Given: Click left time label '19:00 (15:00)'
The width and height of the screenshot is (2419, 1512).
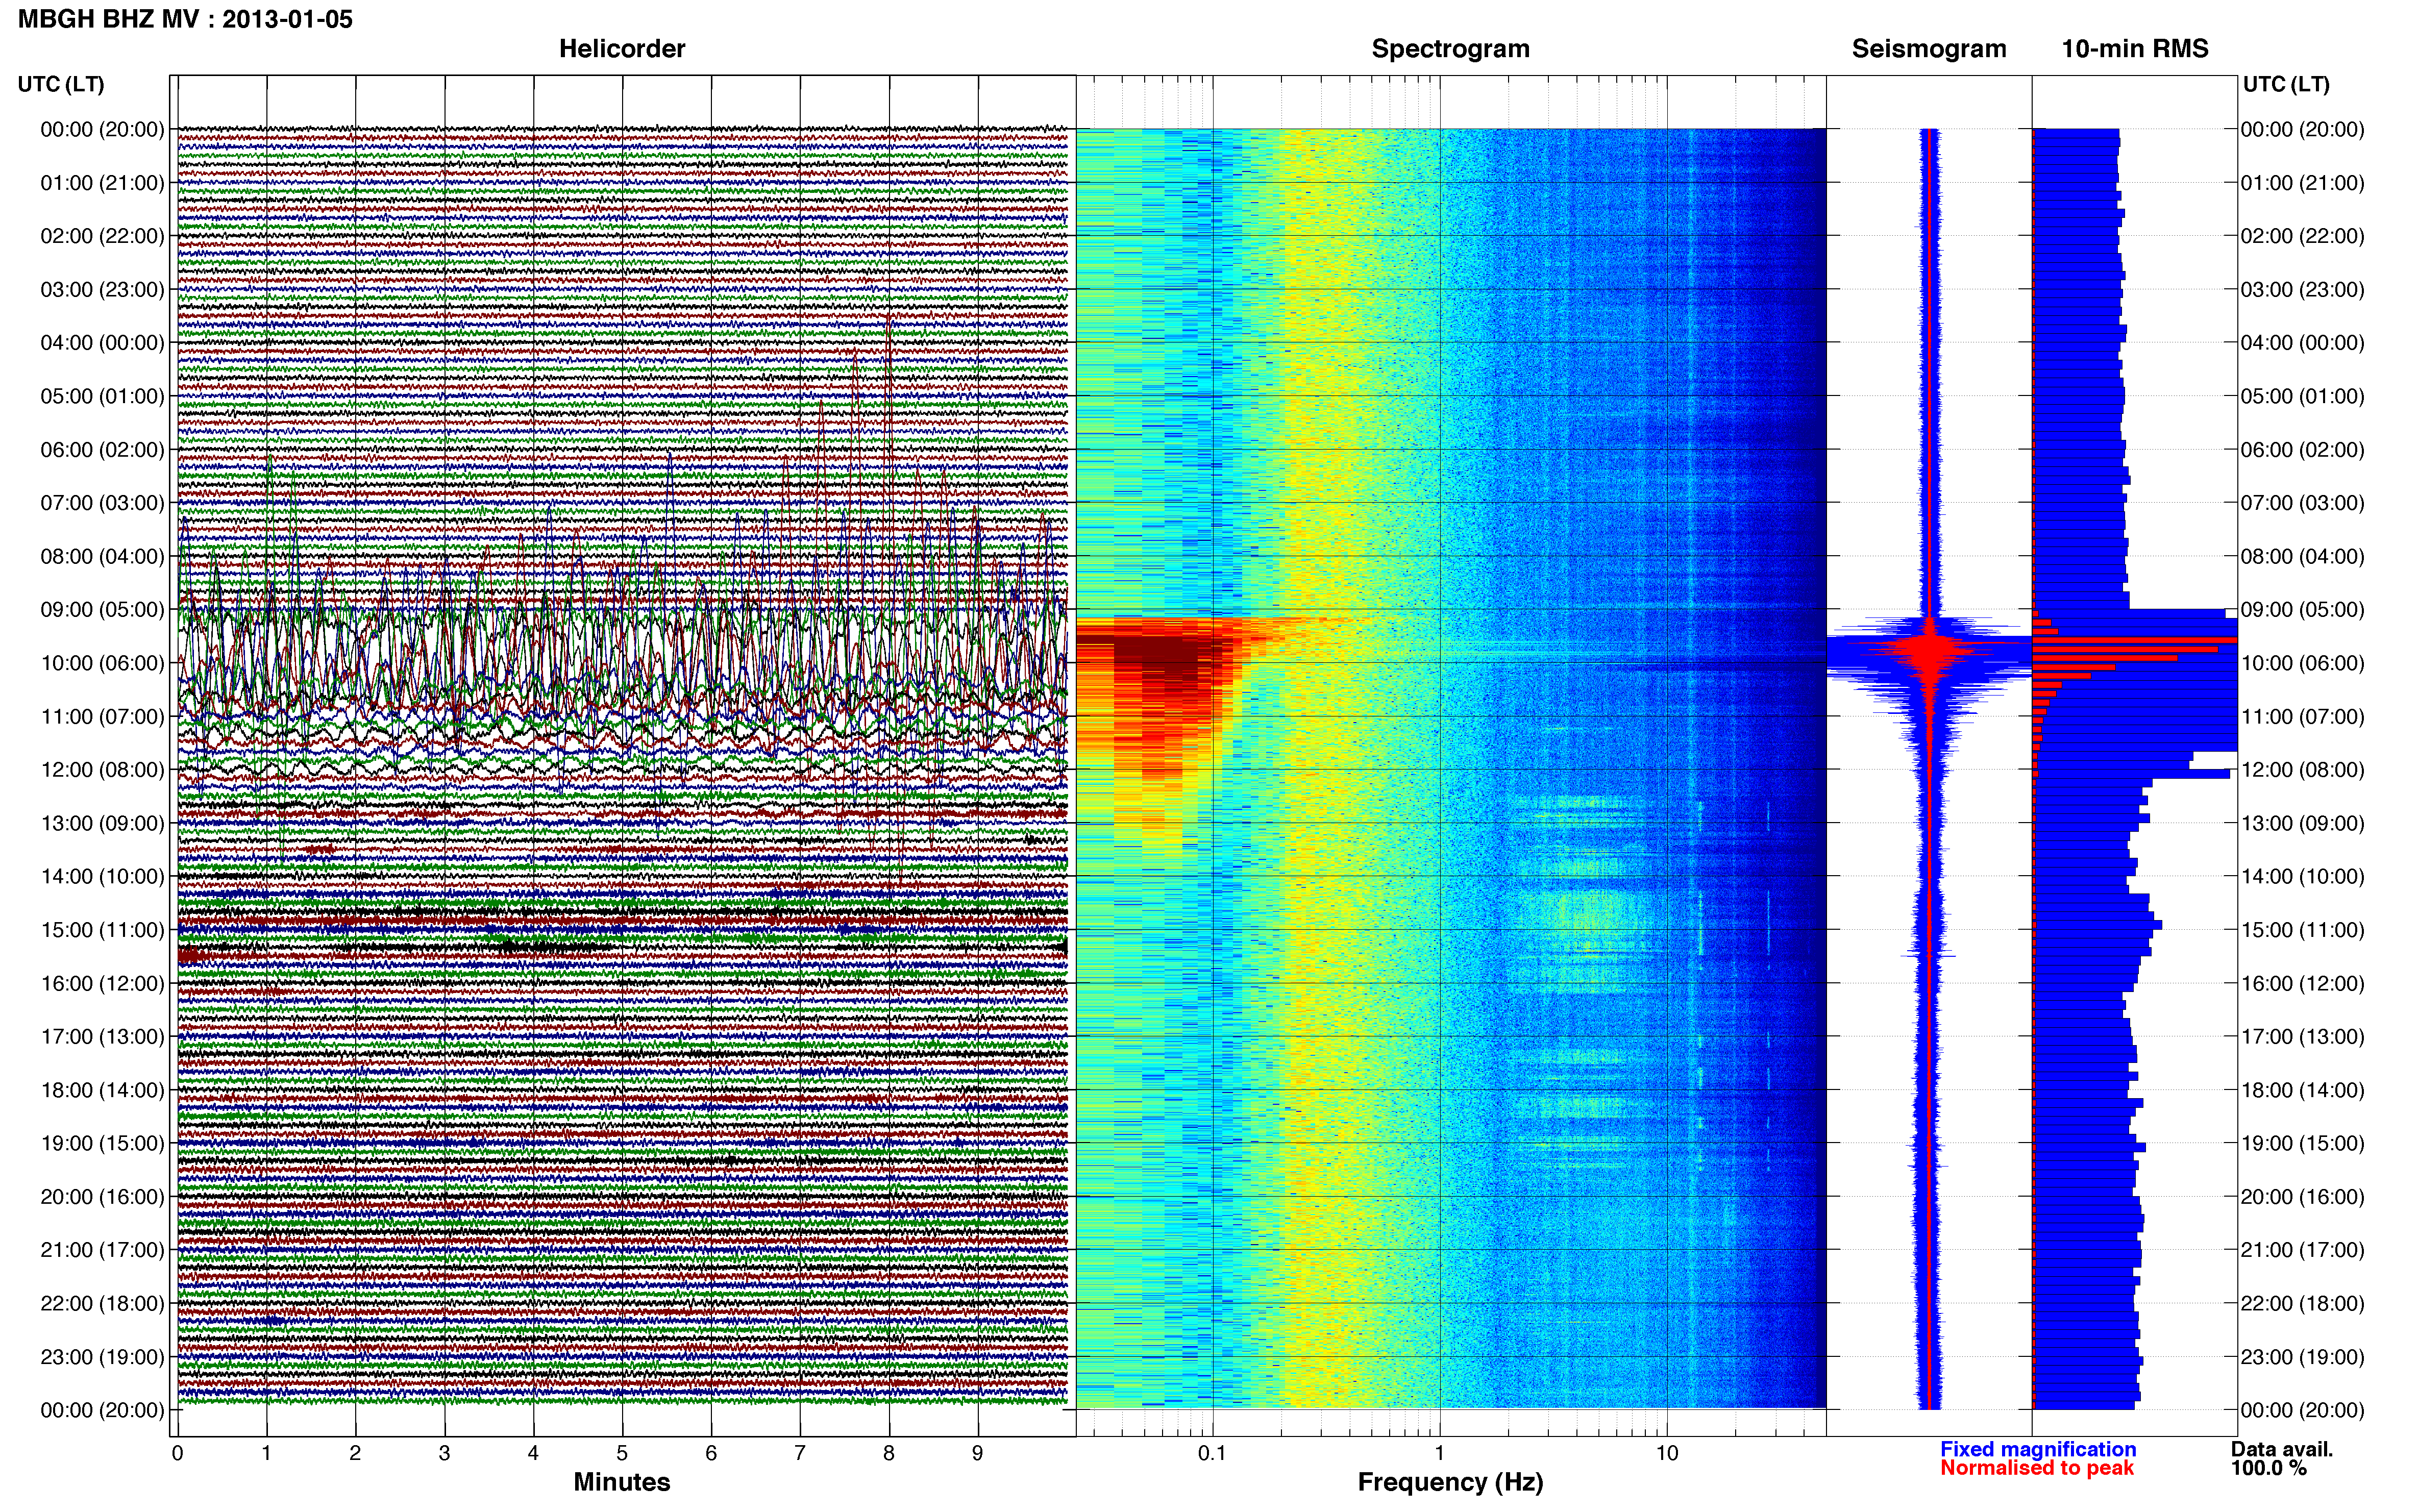Looking at the screenshot, I should point(102,1143).
